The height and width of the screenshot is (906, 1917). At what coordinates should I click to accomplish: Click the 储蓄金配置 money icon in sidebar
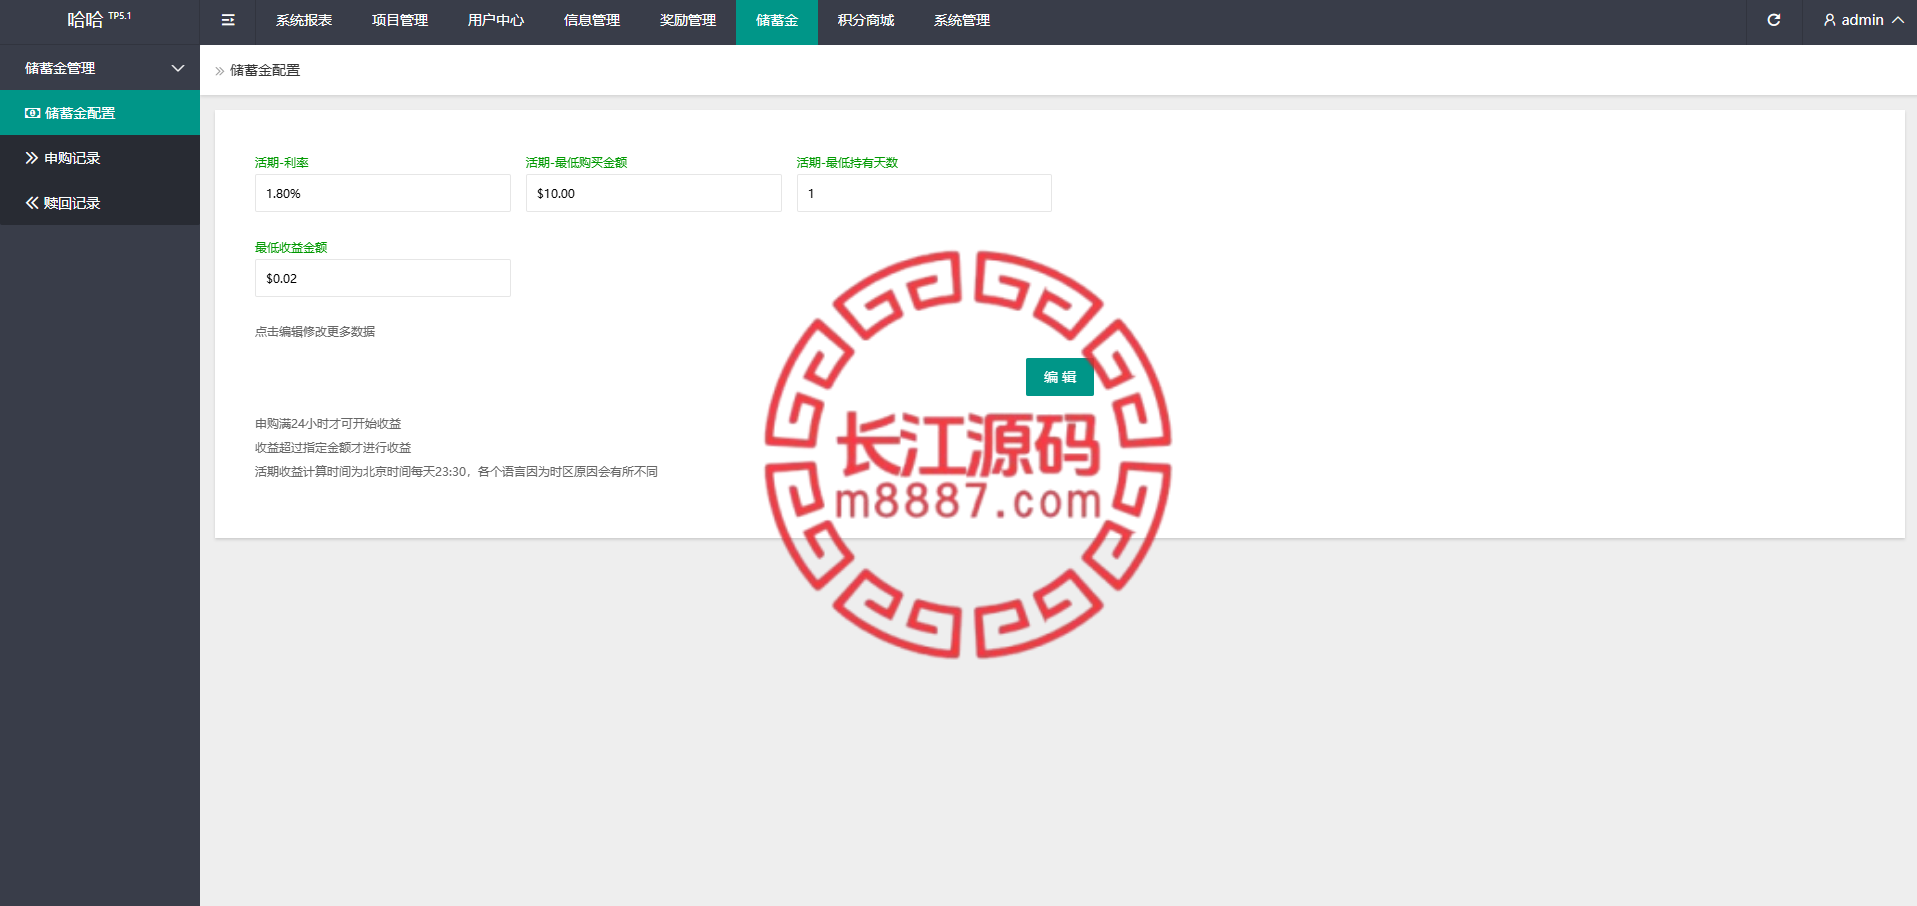click(x=33, y=113)
